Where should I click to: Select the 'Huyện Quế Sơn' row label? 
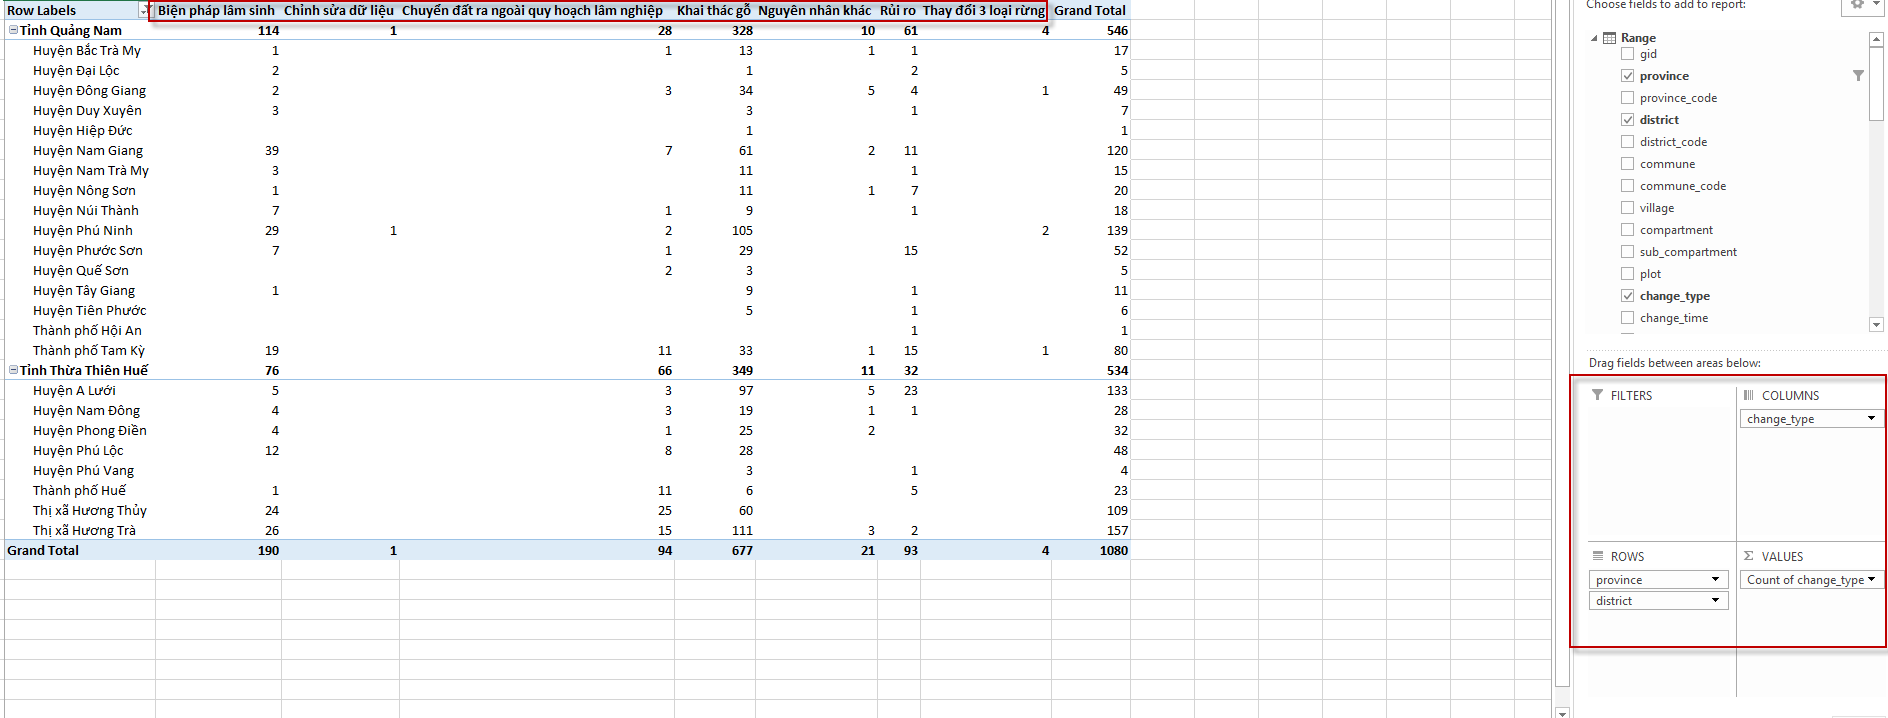tap(81, 270)
